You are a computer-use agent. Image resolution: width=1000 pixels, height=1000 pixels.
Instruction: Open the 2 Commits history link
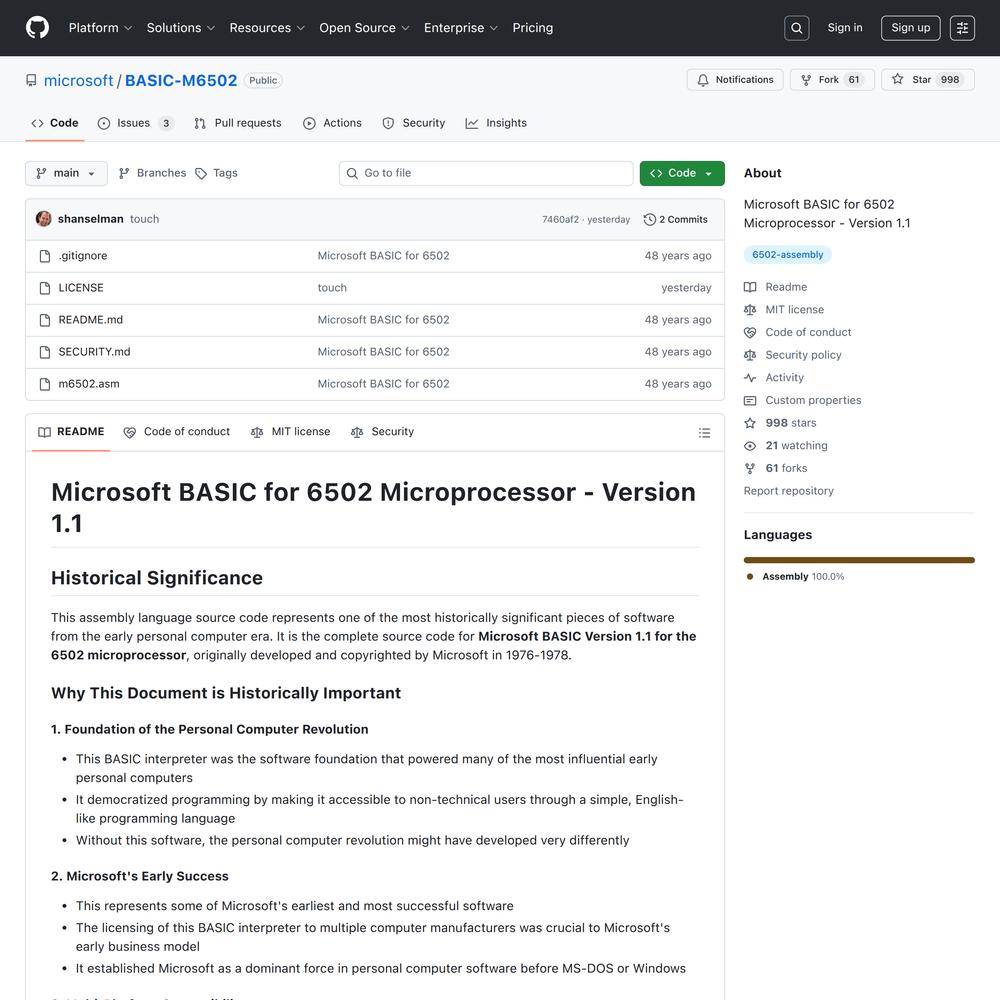(676, 219)
